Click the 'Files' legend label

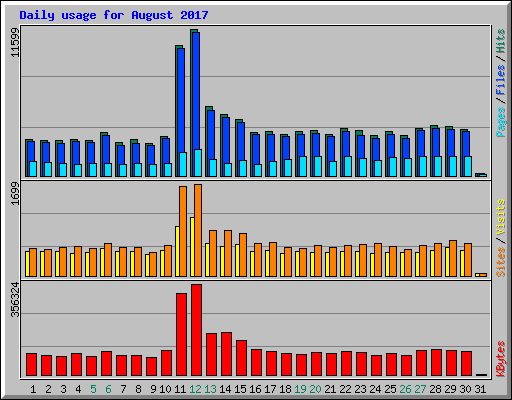(501, 80)
